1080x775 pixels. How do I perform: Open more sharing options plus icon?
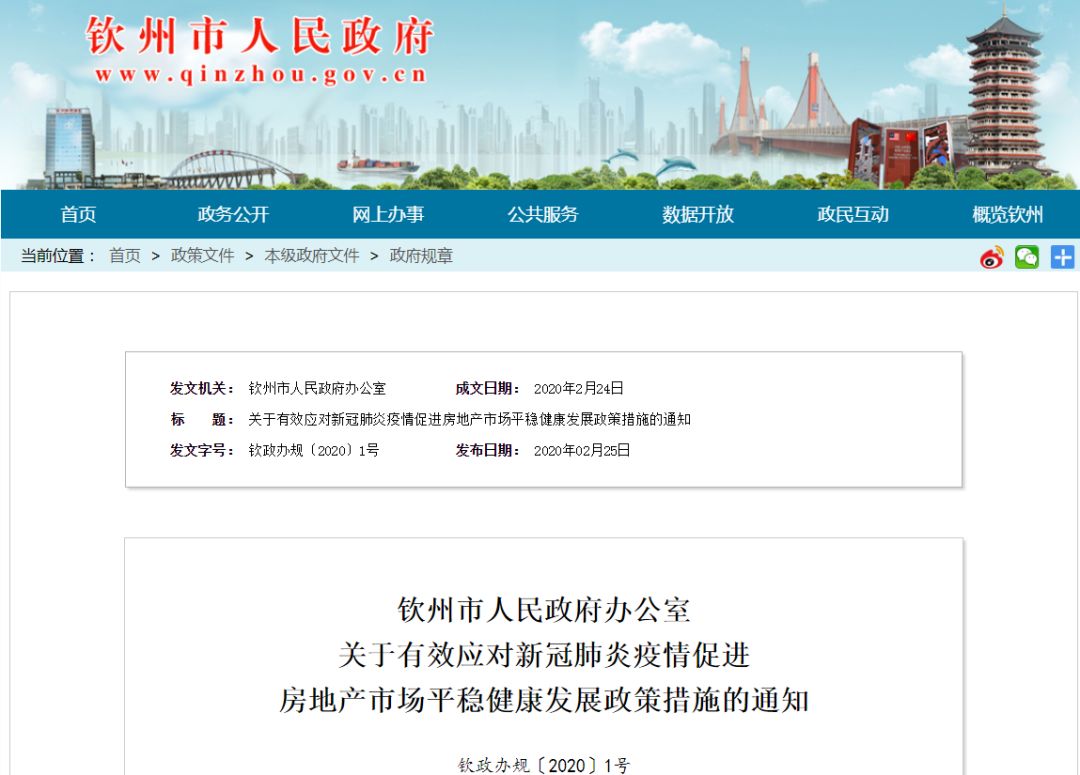tap(1062, 257)
